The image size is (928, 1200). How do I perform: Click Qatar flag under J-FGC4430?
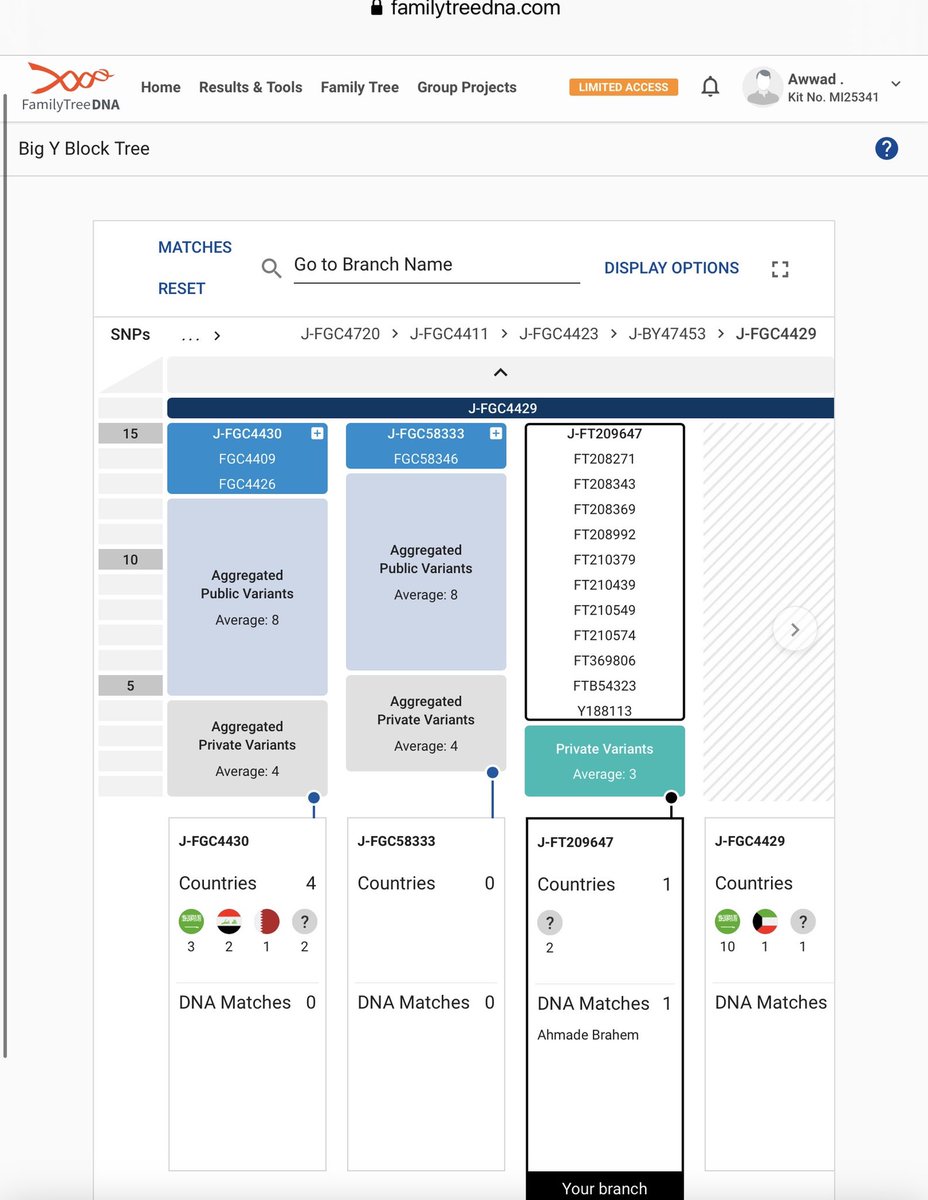coord(266,921)
